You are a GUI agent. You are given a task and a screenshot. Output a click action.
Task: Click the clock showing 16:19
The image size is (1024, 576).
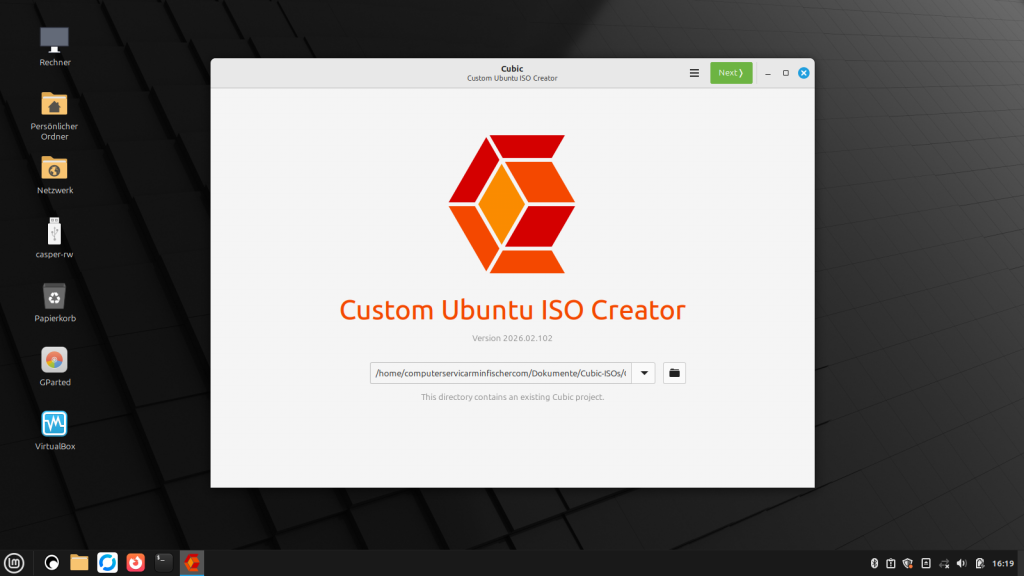click(1003, 563)
